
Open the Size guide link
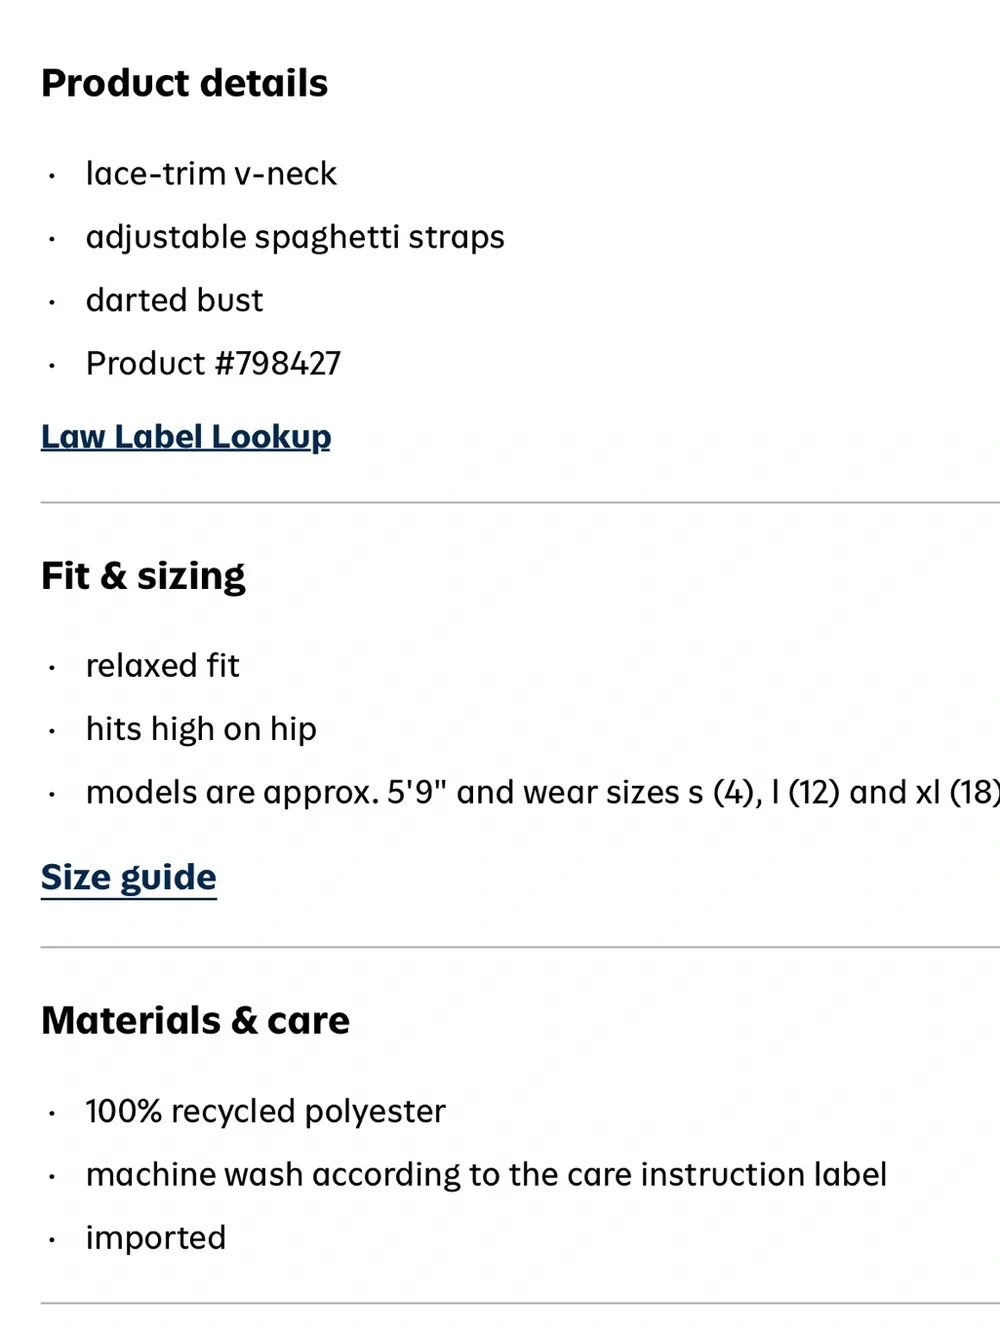click(x=129, y=878)
